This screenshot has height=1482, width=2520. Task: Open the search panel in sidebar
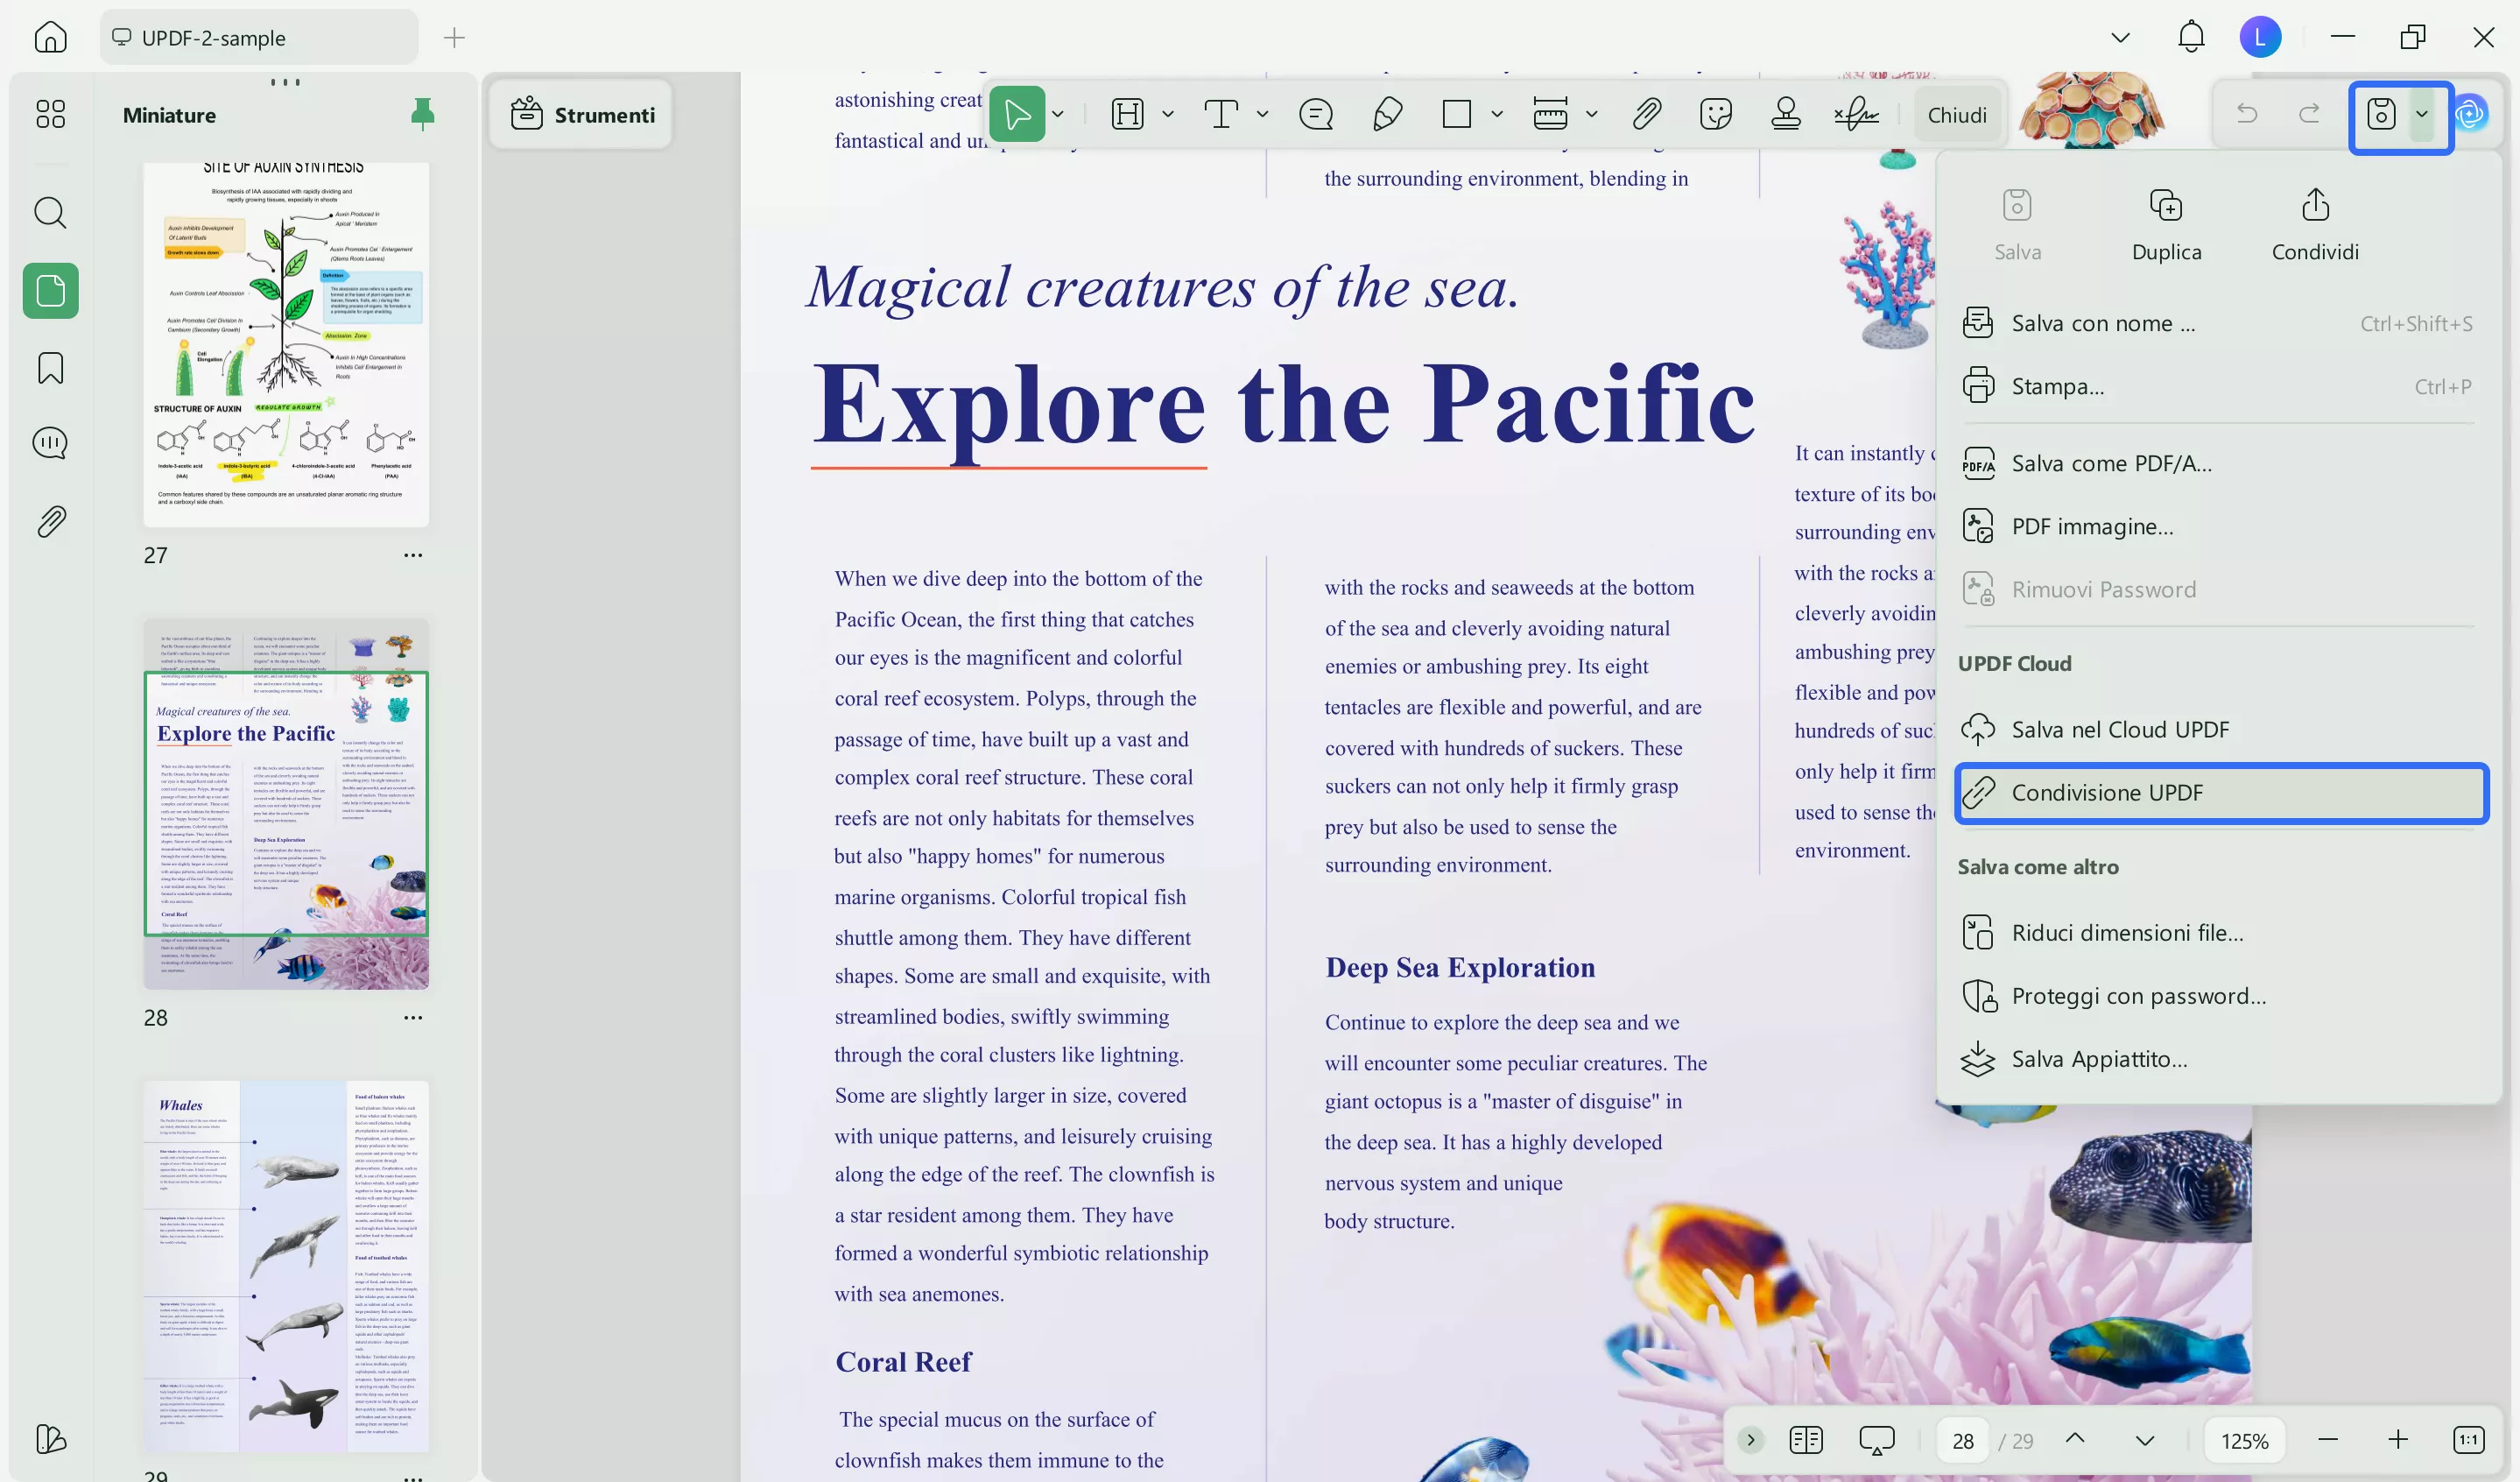tap(50, 213)
